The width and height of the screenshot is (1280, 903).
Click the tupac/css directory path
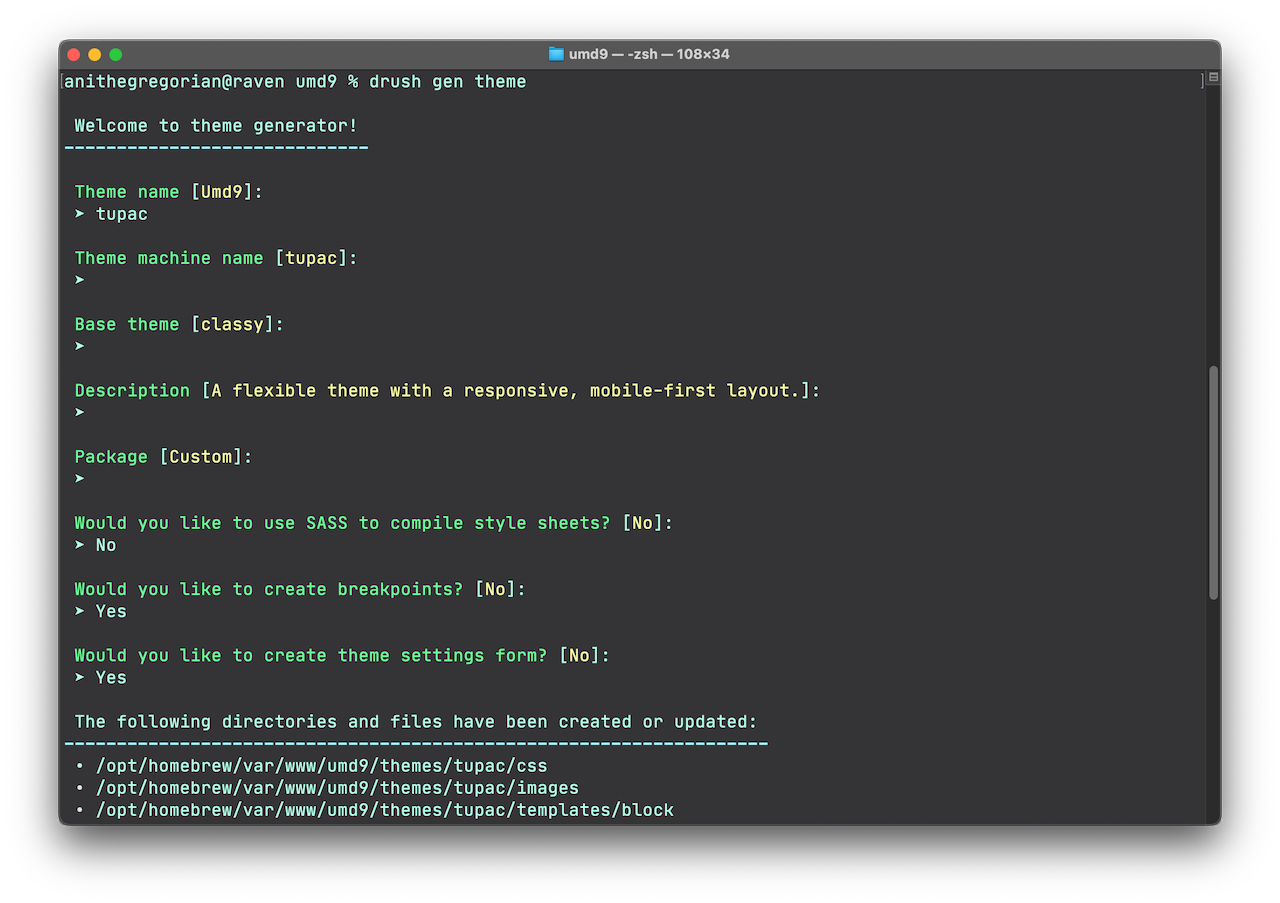click(320, 765)
